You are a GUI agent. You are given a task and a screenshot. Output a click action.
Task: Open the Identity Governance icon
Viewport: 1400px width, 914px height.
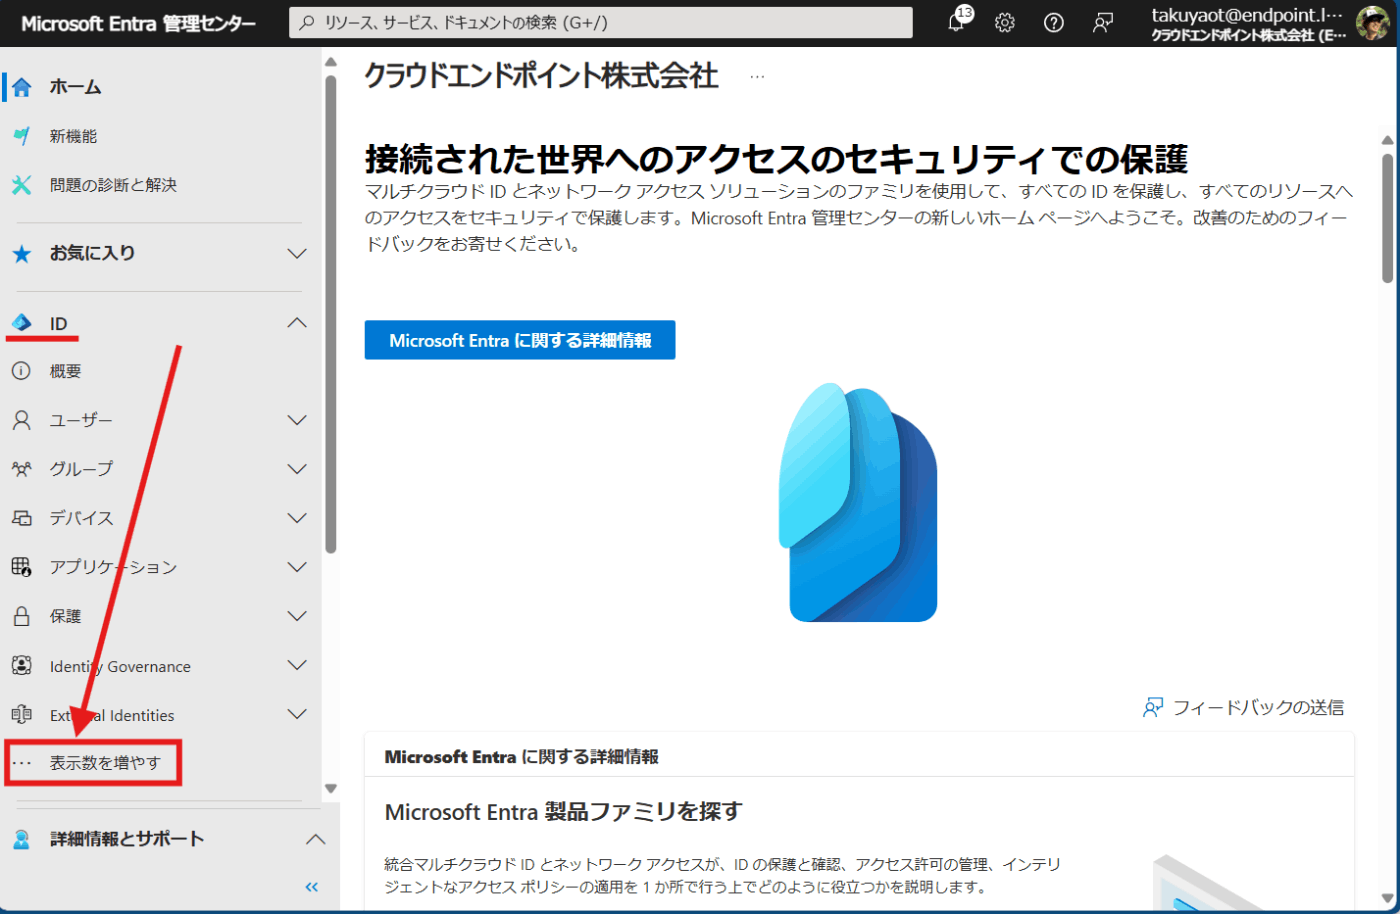pos(22,665)
